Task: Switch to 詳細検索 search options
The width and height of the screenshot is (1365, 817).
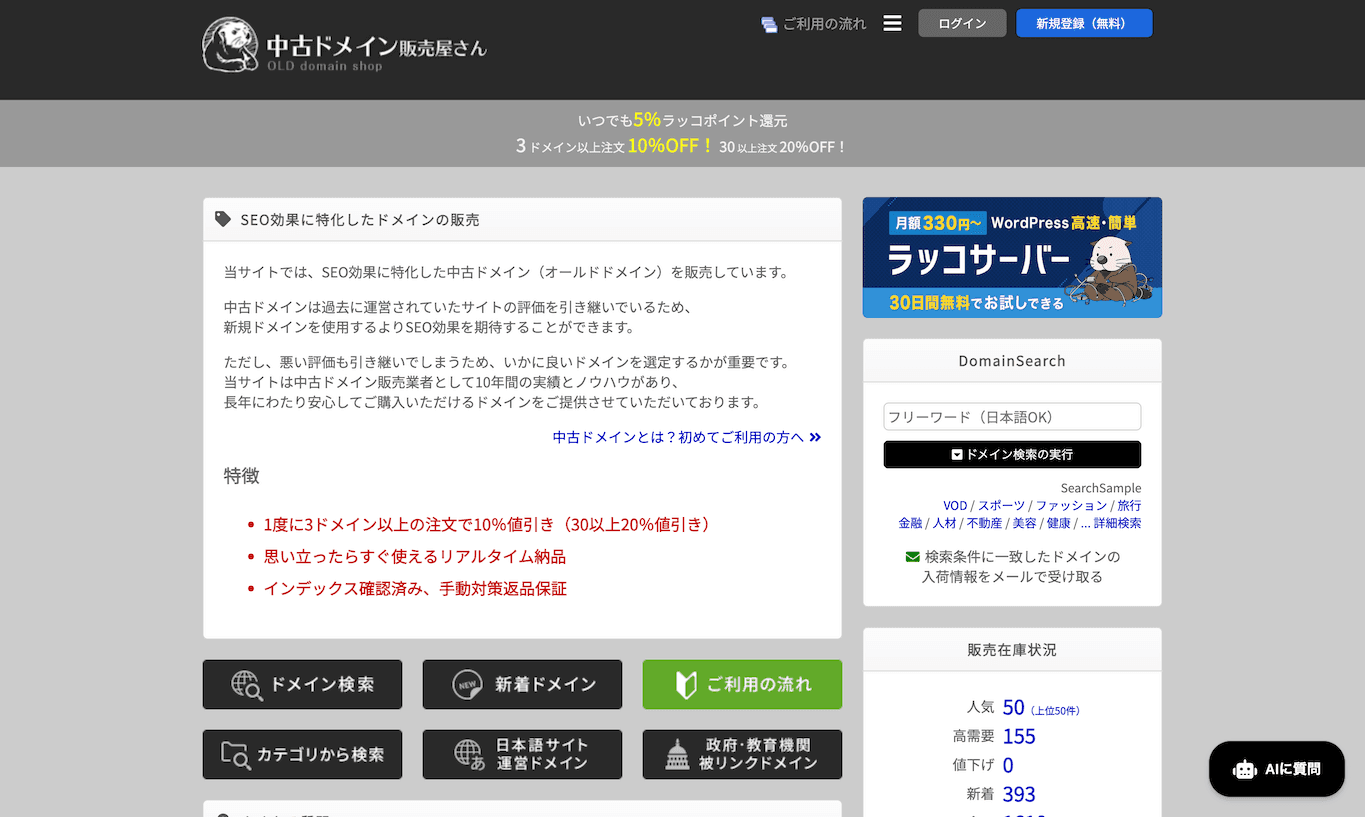Action: tap(1116, 522)
